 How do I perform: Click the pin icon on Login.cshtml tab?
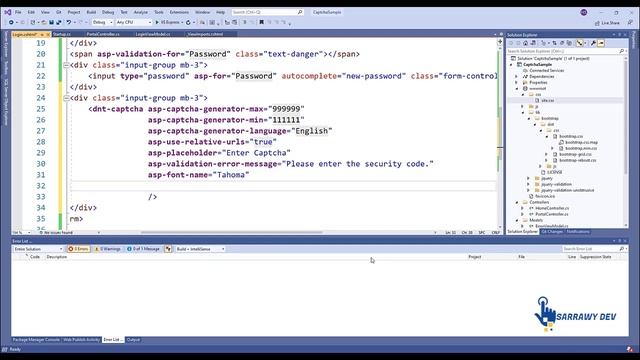pos(42,34)
